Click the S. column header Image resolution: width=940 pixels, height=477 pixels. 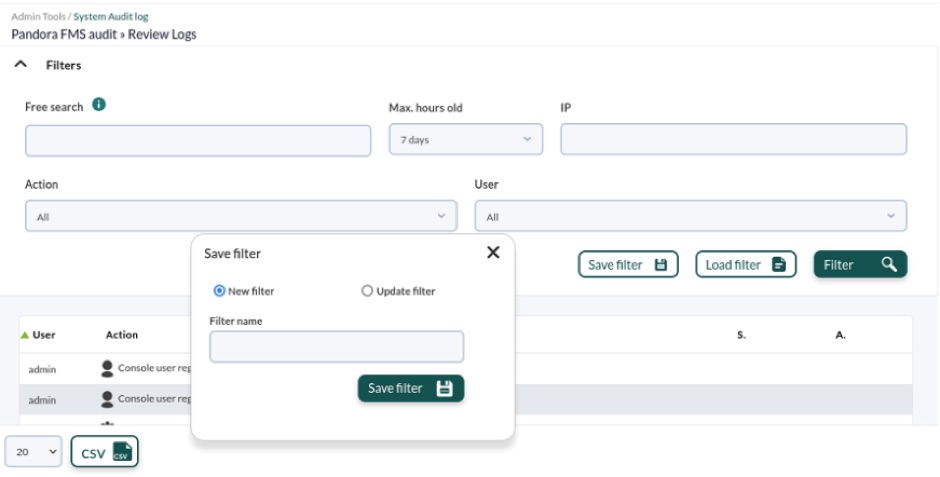coord(742,335)
